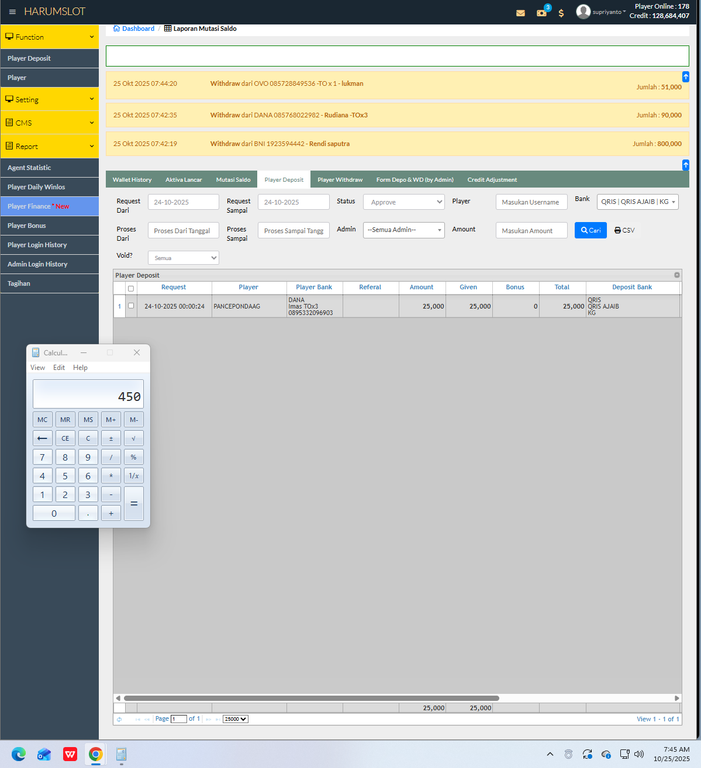Click the blue up arrow below the withdraw list
This screenshot has height=768, width=701.
tap(685, 165)
